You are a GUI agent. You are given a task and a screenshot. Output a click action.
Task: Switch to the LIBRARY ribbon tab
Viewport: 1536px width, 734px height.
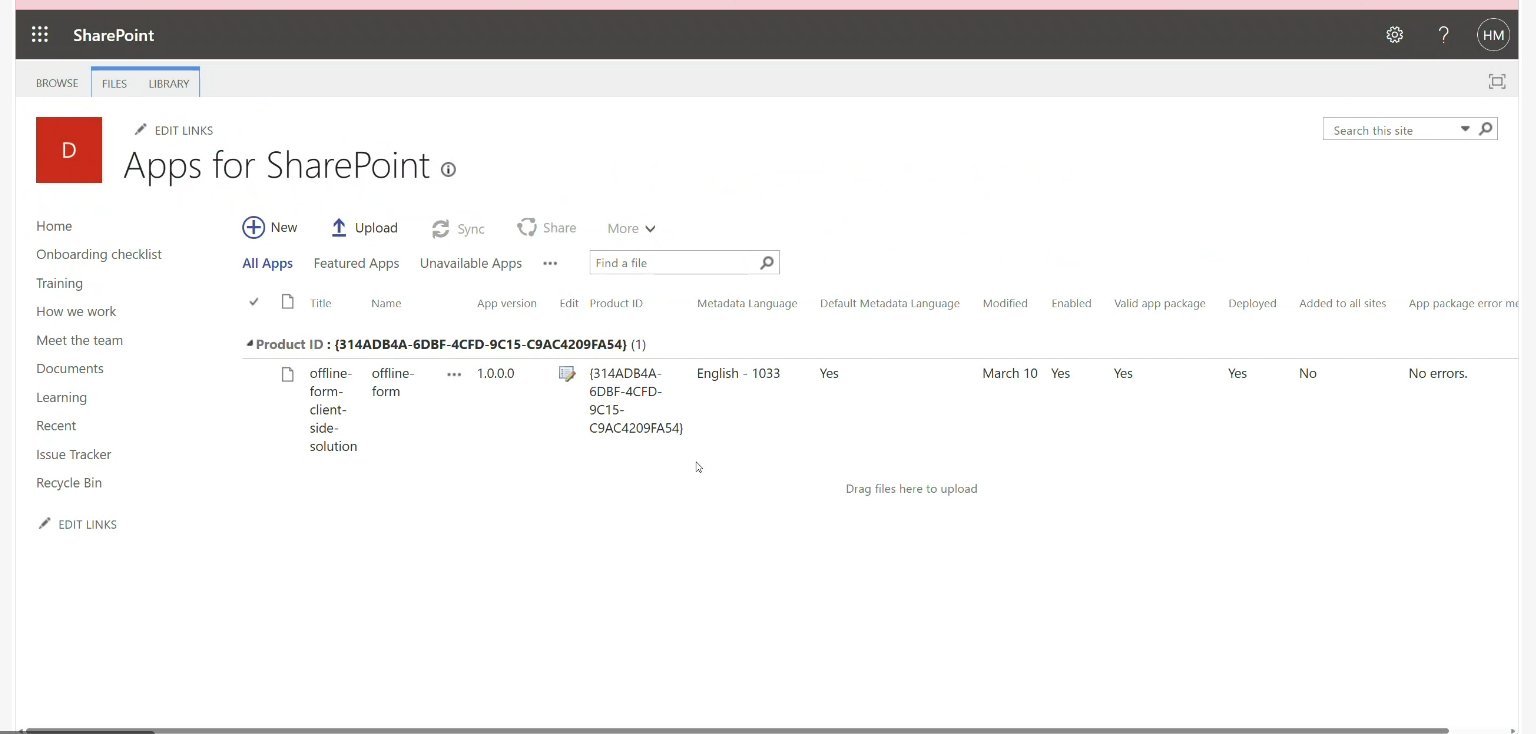point(169,83)
